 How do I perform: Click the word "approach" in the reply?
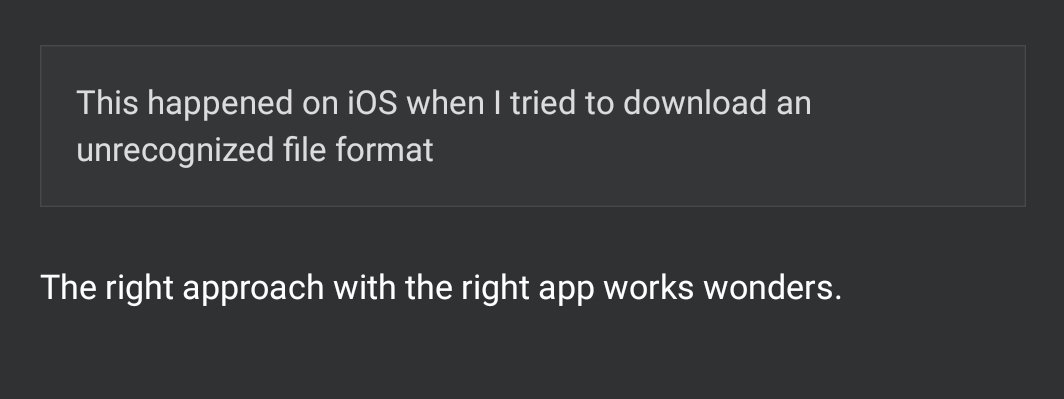point(252,290)
